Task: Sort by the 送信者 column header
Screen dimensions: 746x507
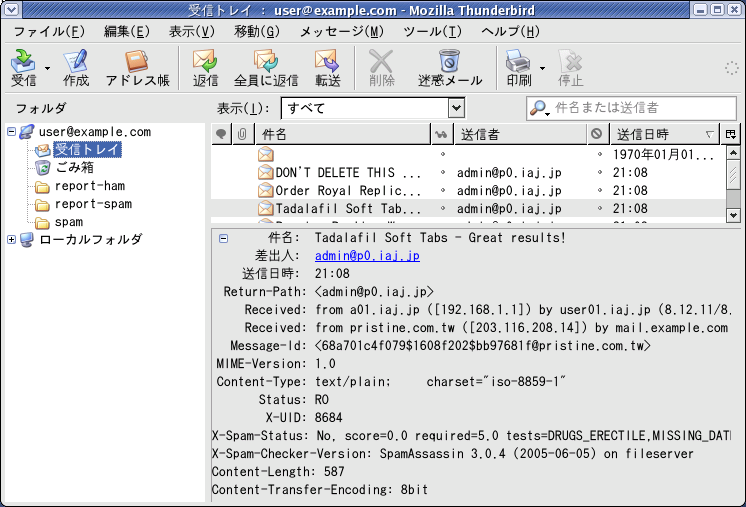Action: tap(520, 134)
